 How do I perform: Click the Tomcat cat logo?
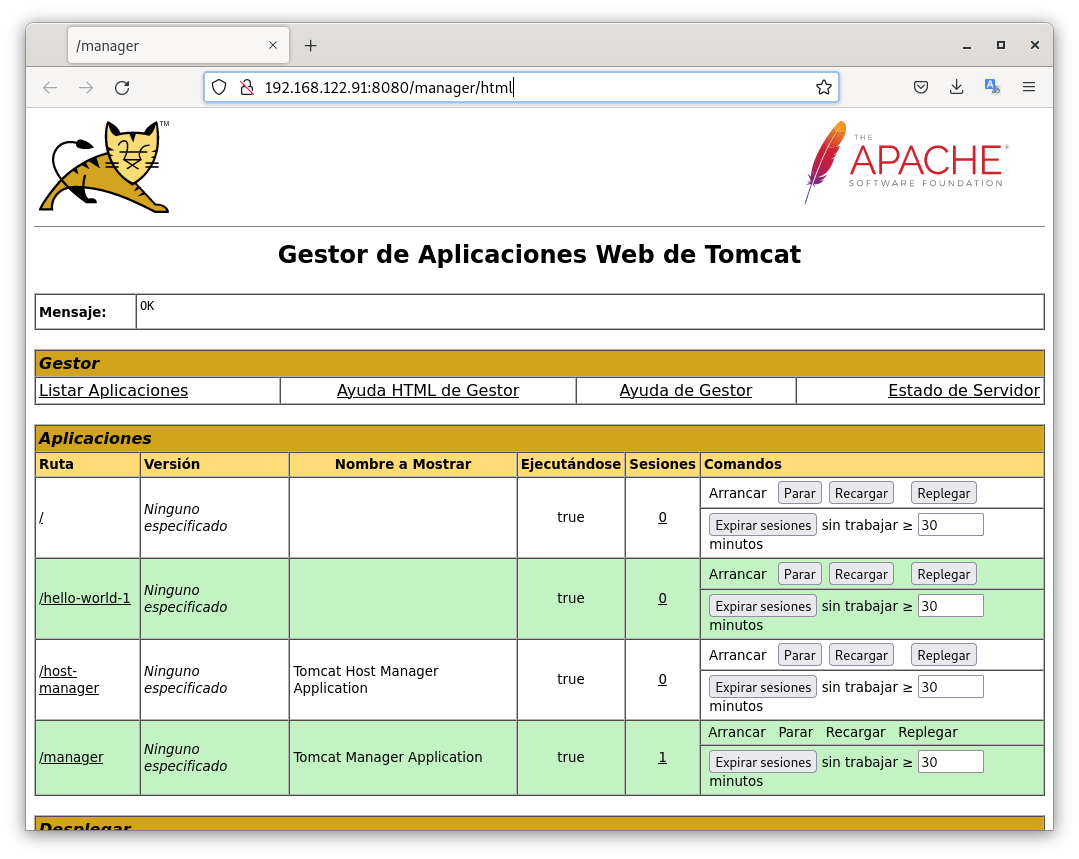[105, 167]
